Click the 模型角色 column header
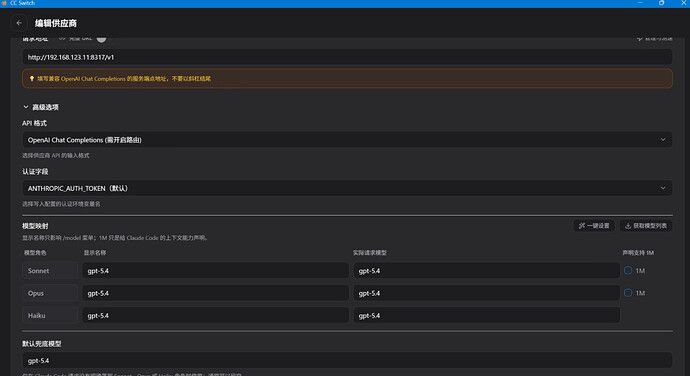This screenshot has height=376, width=690. point(35,253)
